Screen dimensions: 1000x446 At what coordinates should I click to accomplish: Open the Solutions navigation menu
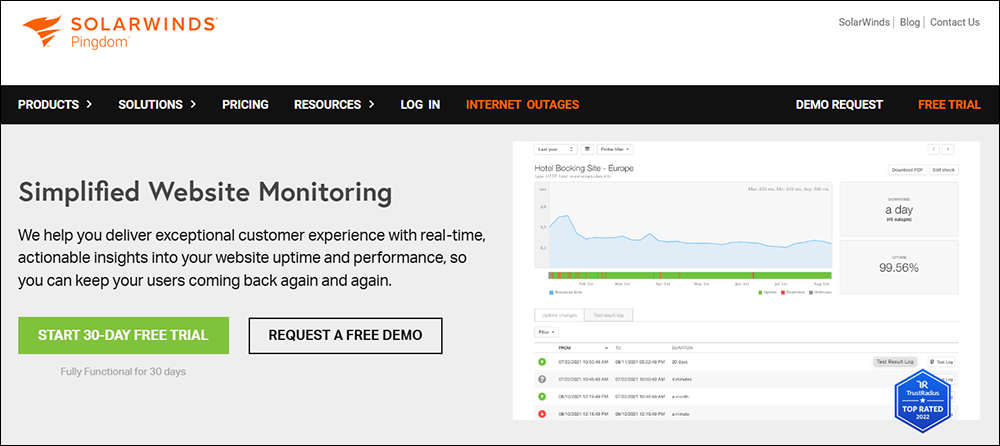point(157,104)
